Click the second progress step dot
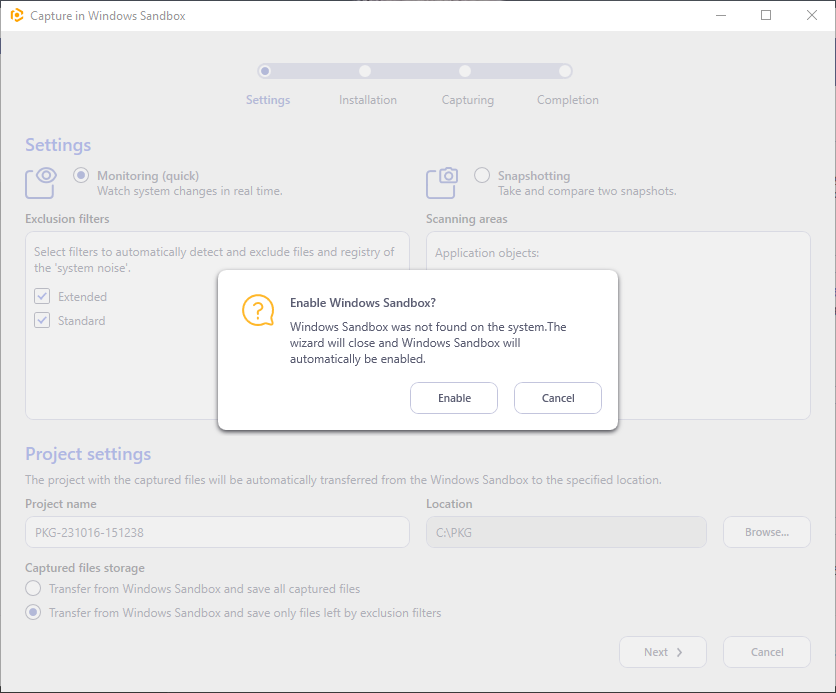 pos(365,71)
